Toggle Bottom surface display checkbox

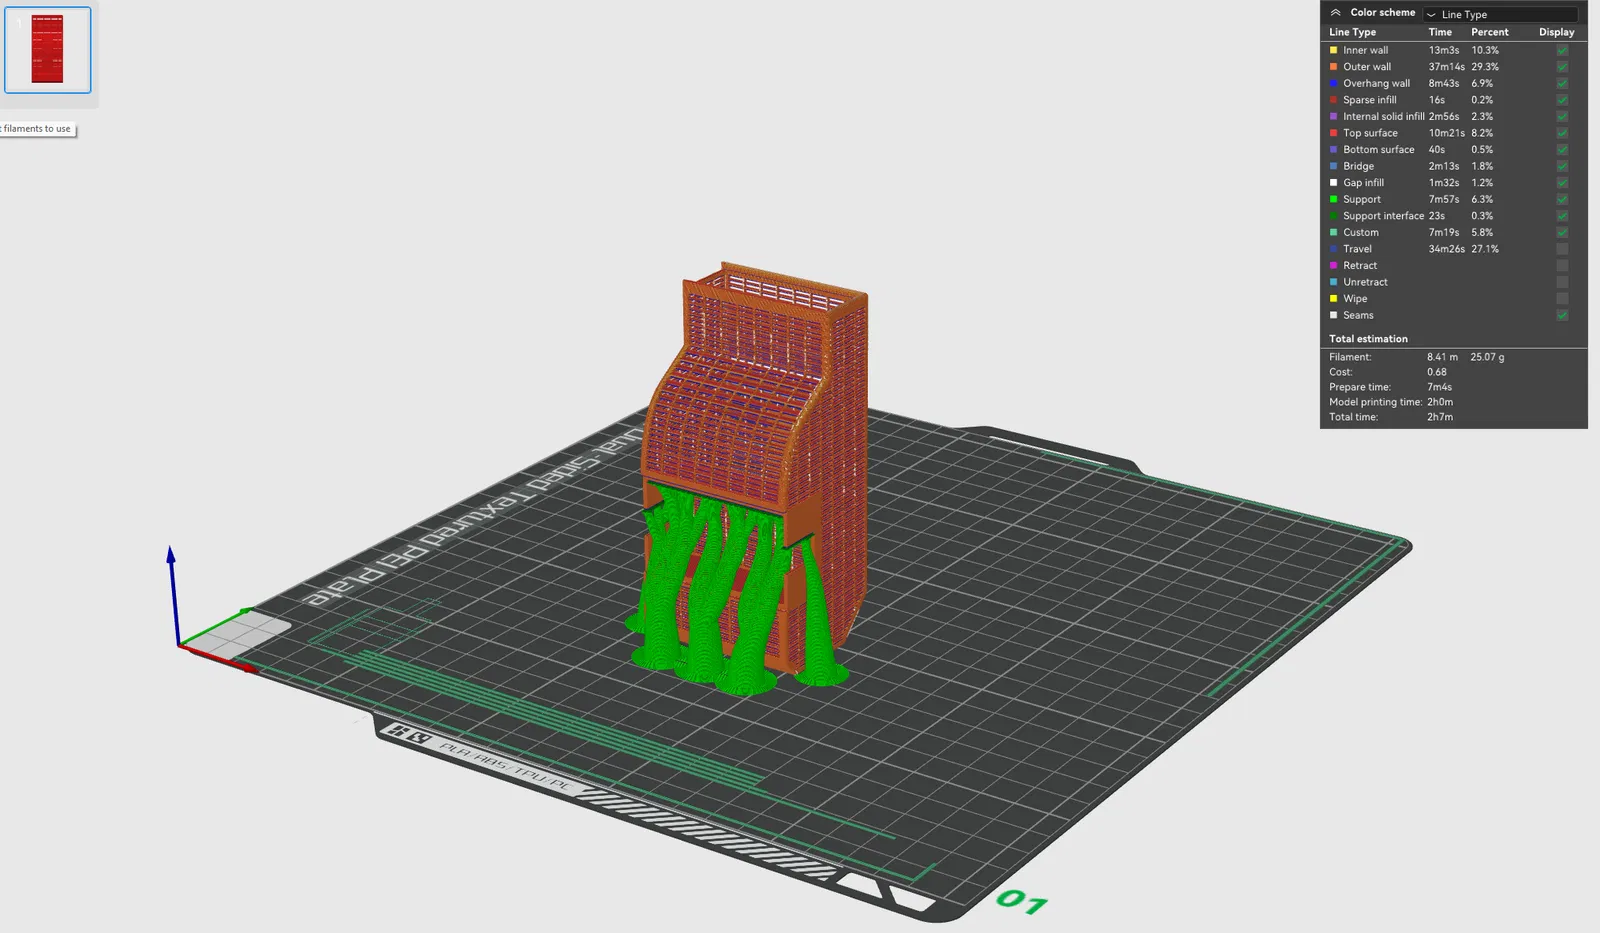click(x=1562, y=149)
